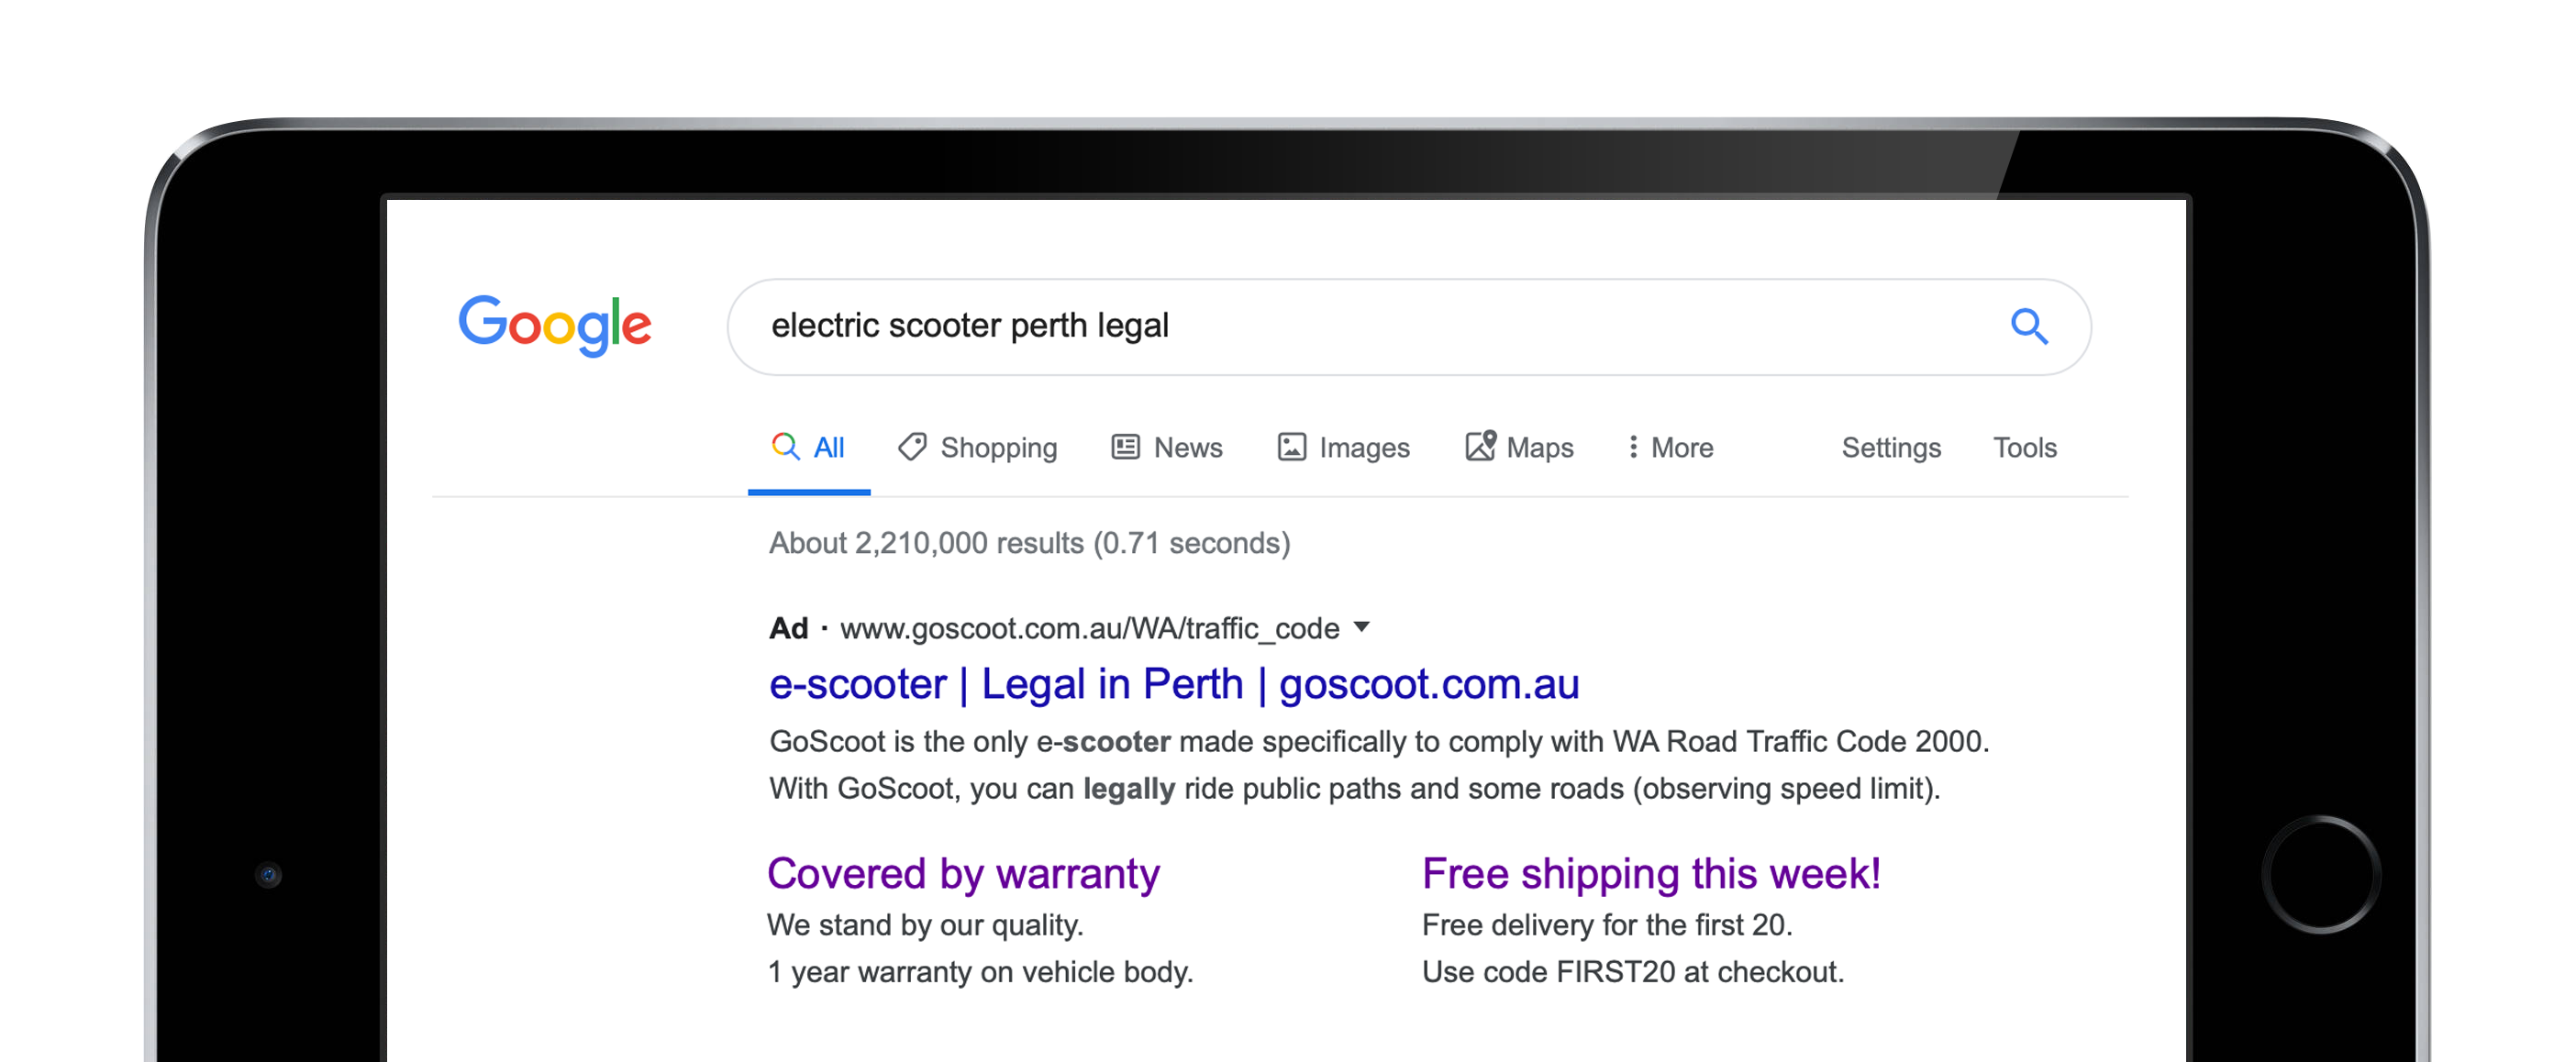This screenshot has width=2576, height=1062.
Task: Open the Tools options menu
Action: [x=2024, y=447]
